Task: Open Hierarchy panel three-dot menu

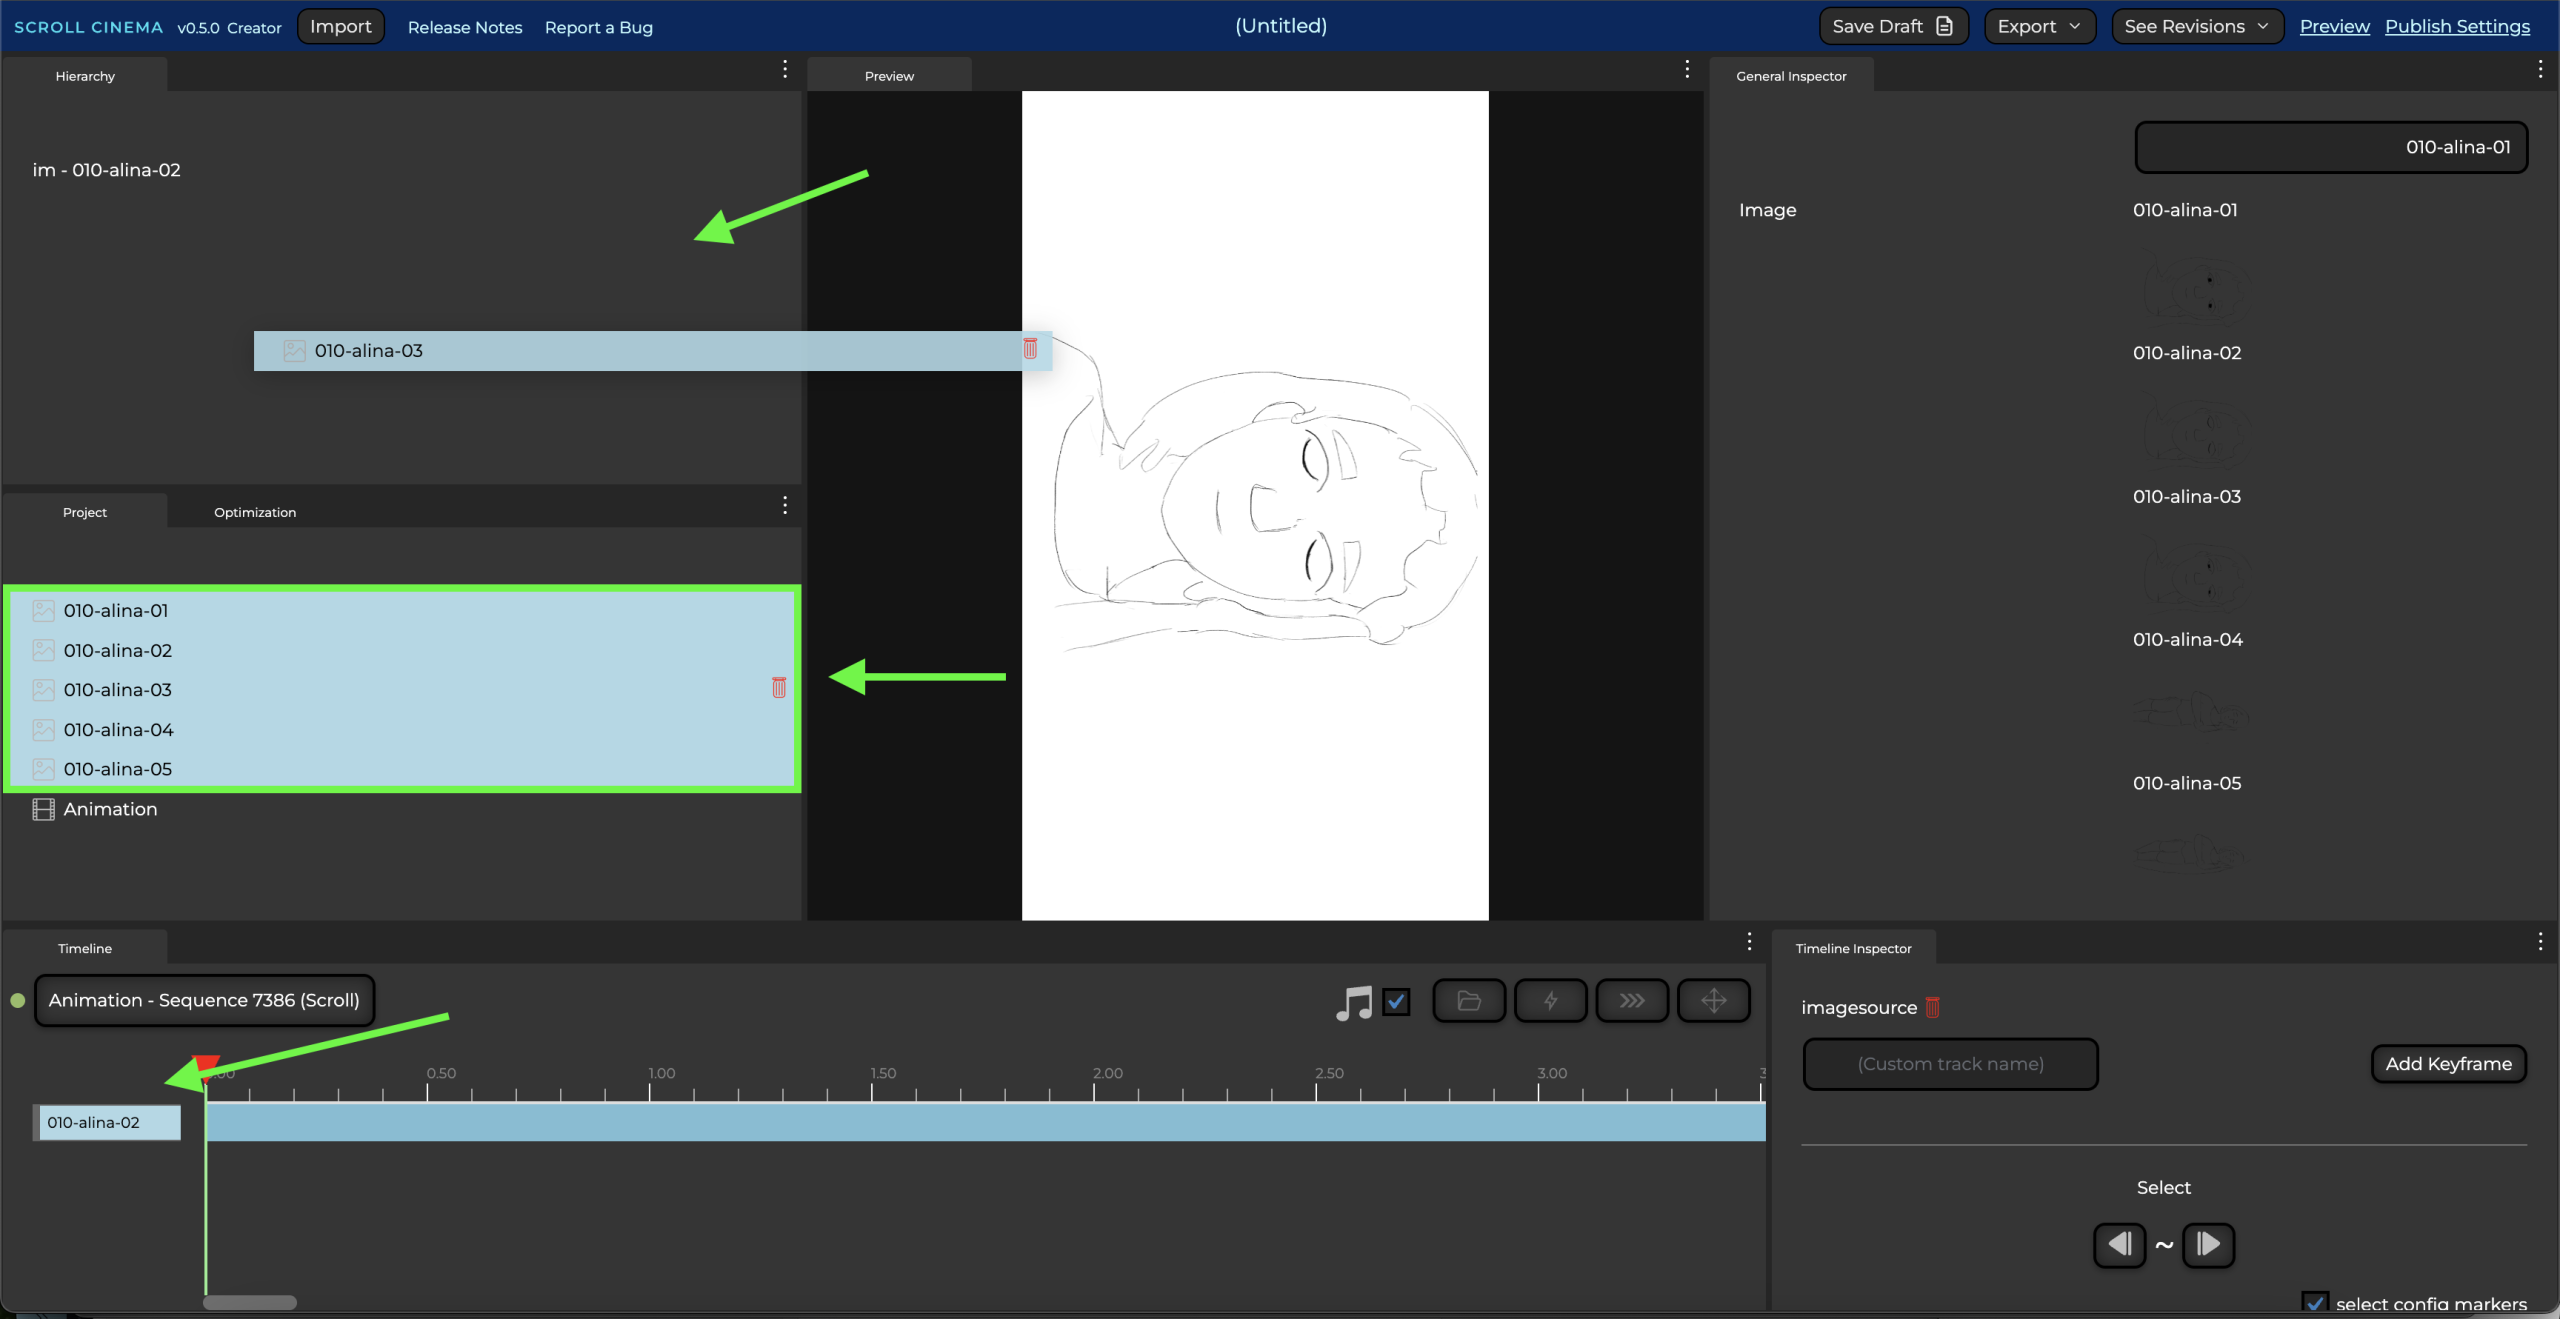Action: [785, 69]
